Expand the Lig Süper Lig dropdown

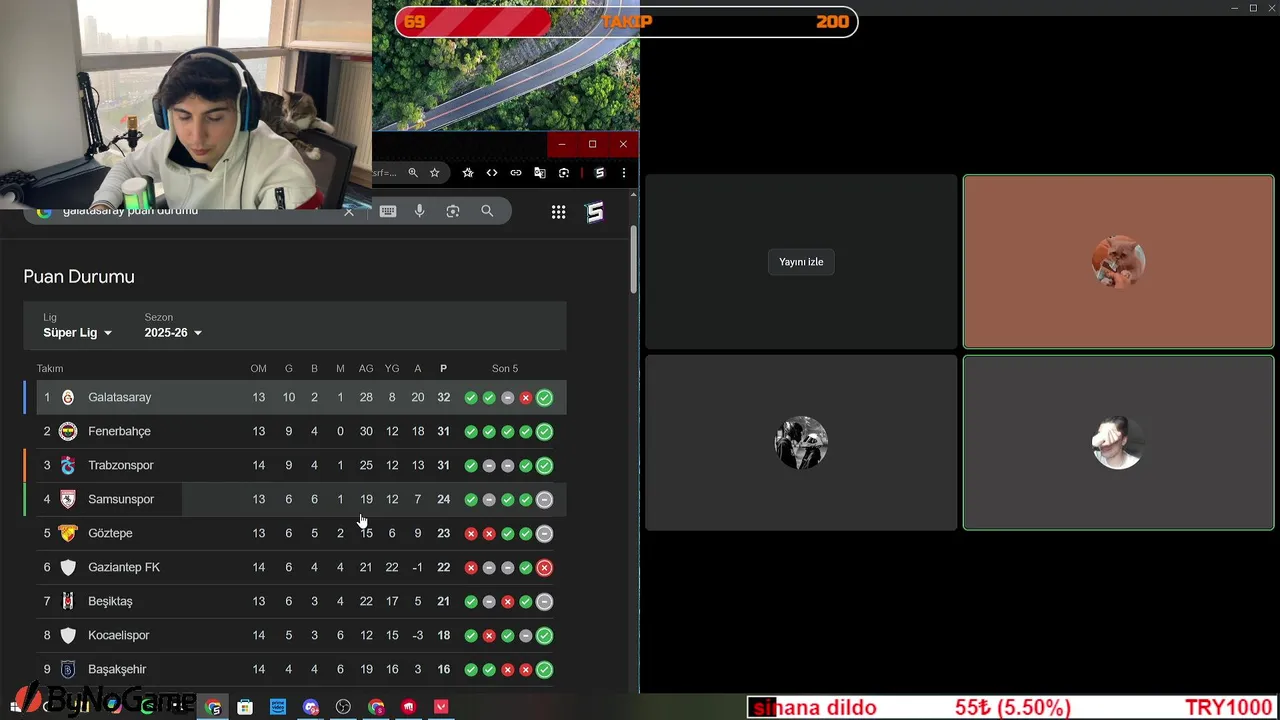click(78, 326)
